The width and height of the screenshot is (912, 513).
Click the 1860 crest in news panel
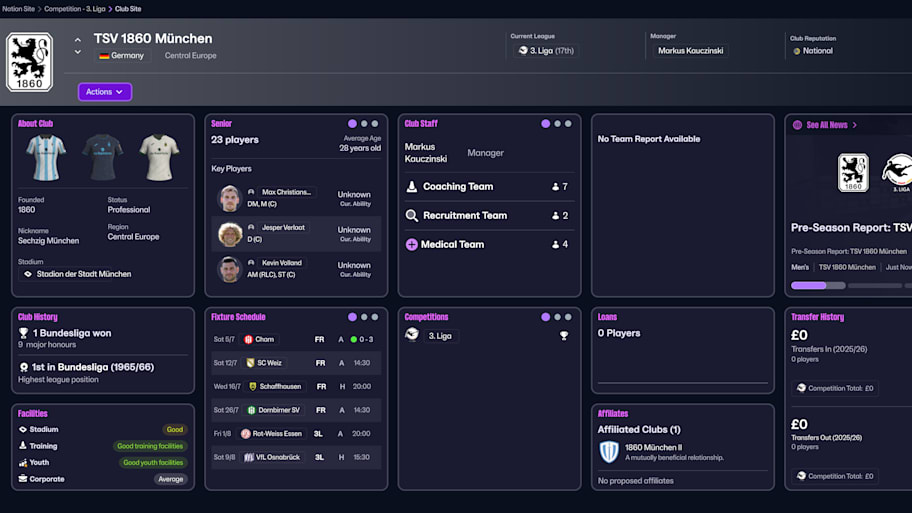click(x=853, y=173)
